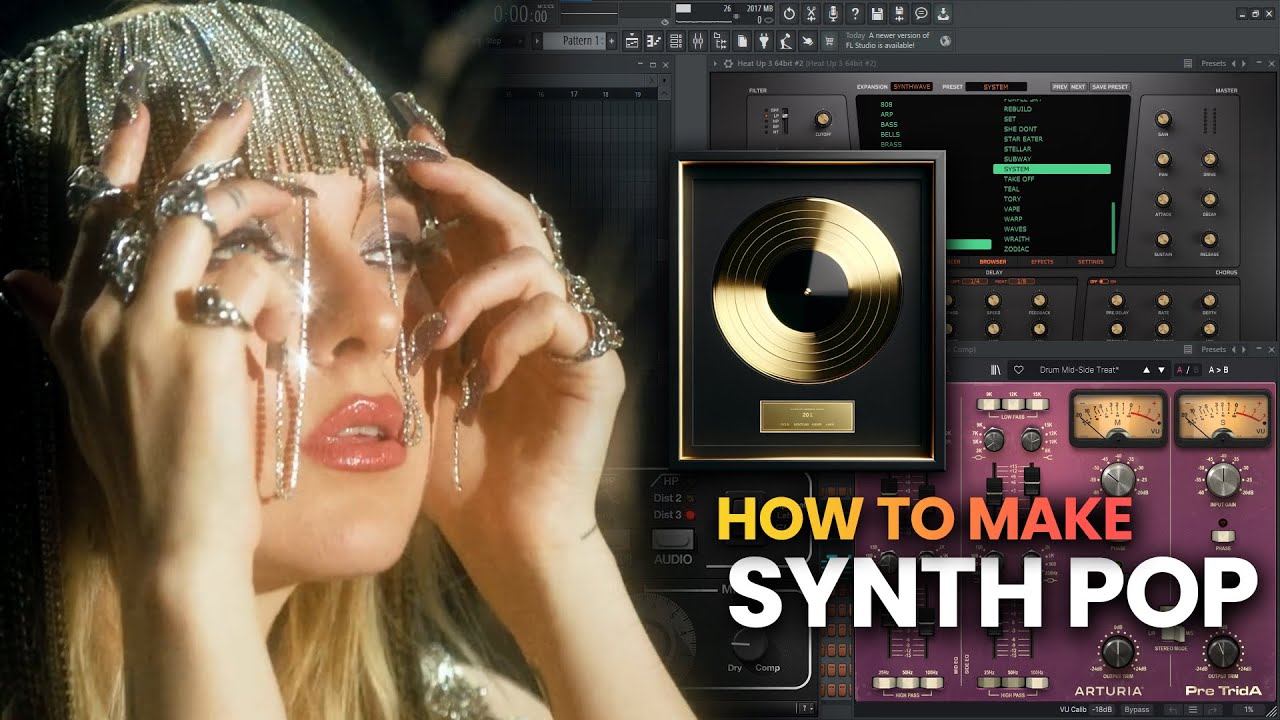Switch to the EFFECTS tab in Heat Up
The height and width of the screenshot is (720, 1280).
coord(1042,262)
